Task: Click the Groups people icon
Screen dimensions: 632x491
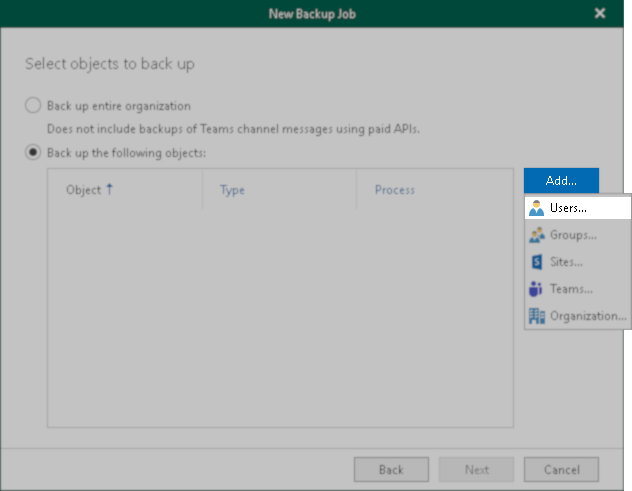Action: point(536,235)
